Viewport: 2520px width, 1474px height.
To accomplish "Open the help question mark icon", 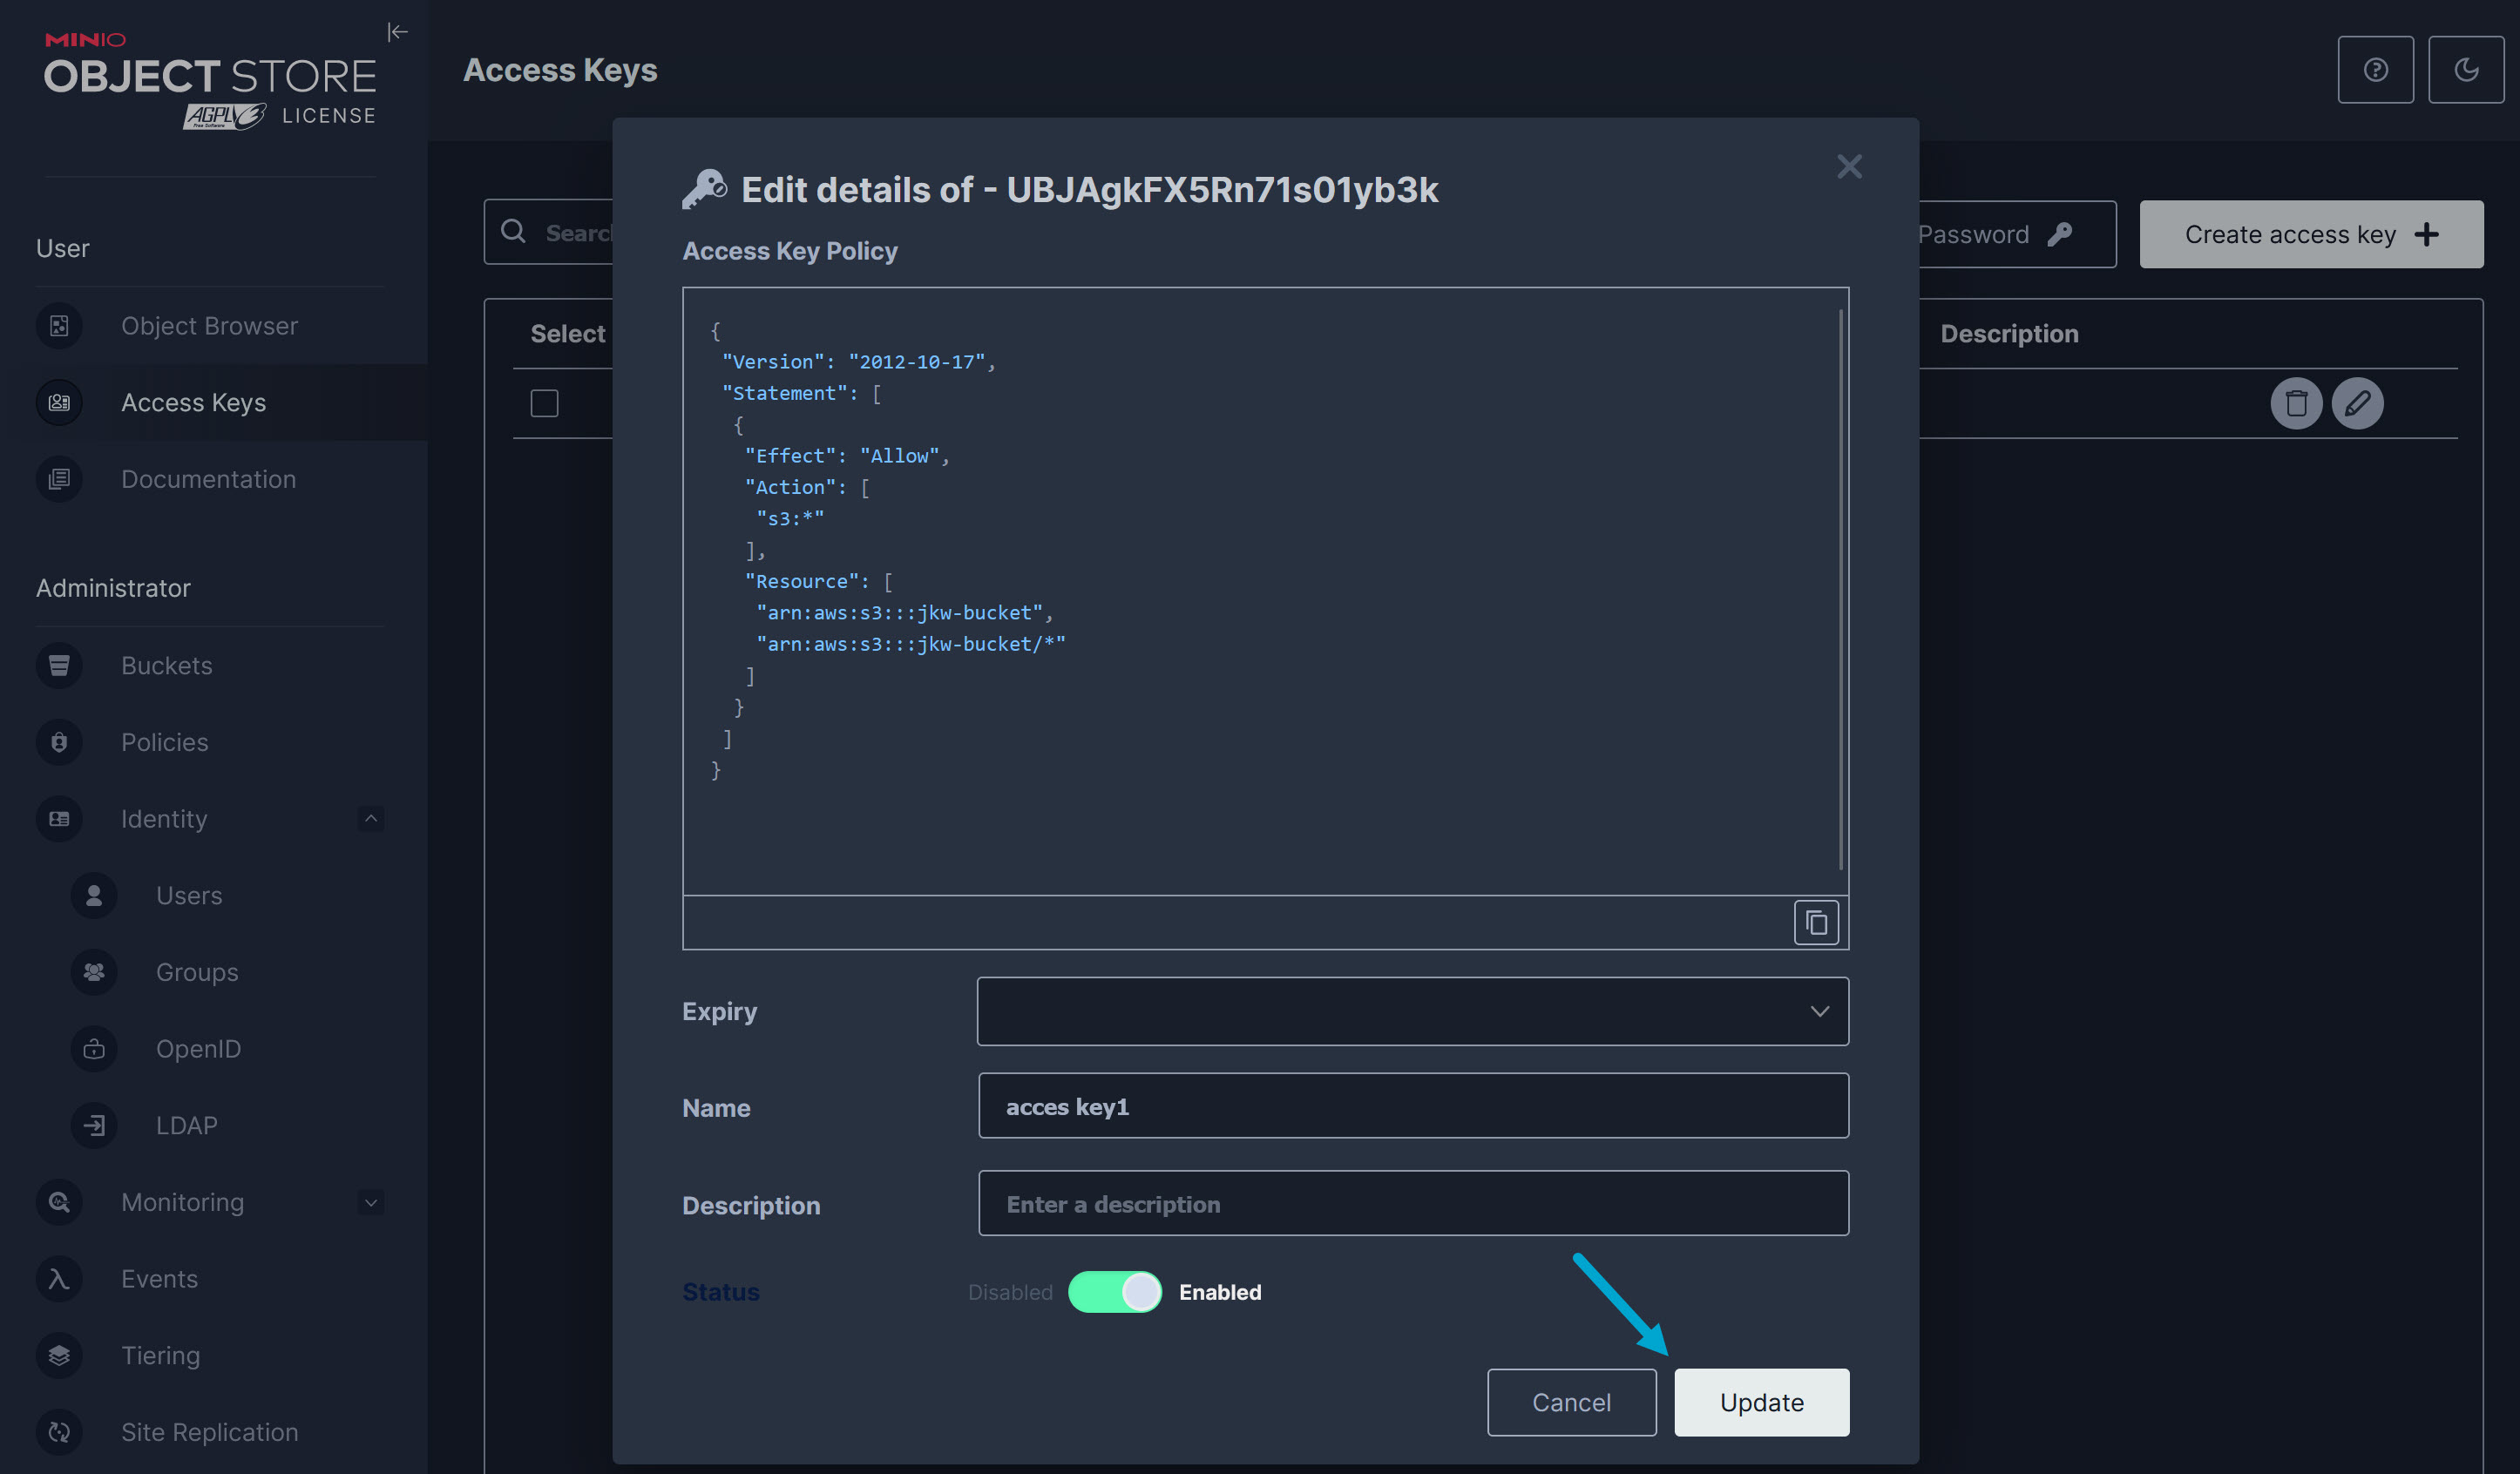I will click(2376, 69).
